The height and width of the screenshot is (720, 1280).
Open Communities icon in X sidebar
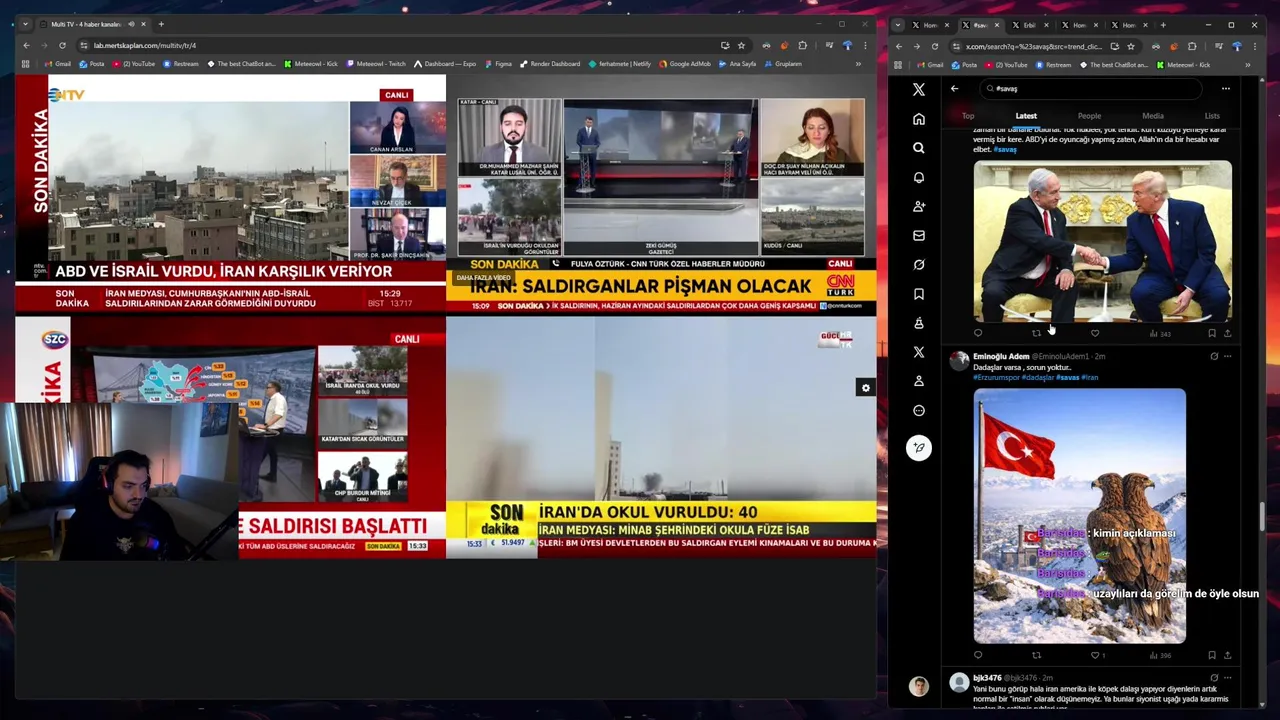tap(918, 323)
